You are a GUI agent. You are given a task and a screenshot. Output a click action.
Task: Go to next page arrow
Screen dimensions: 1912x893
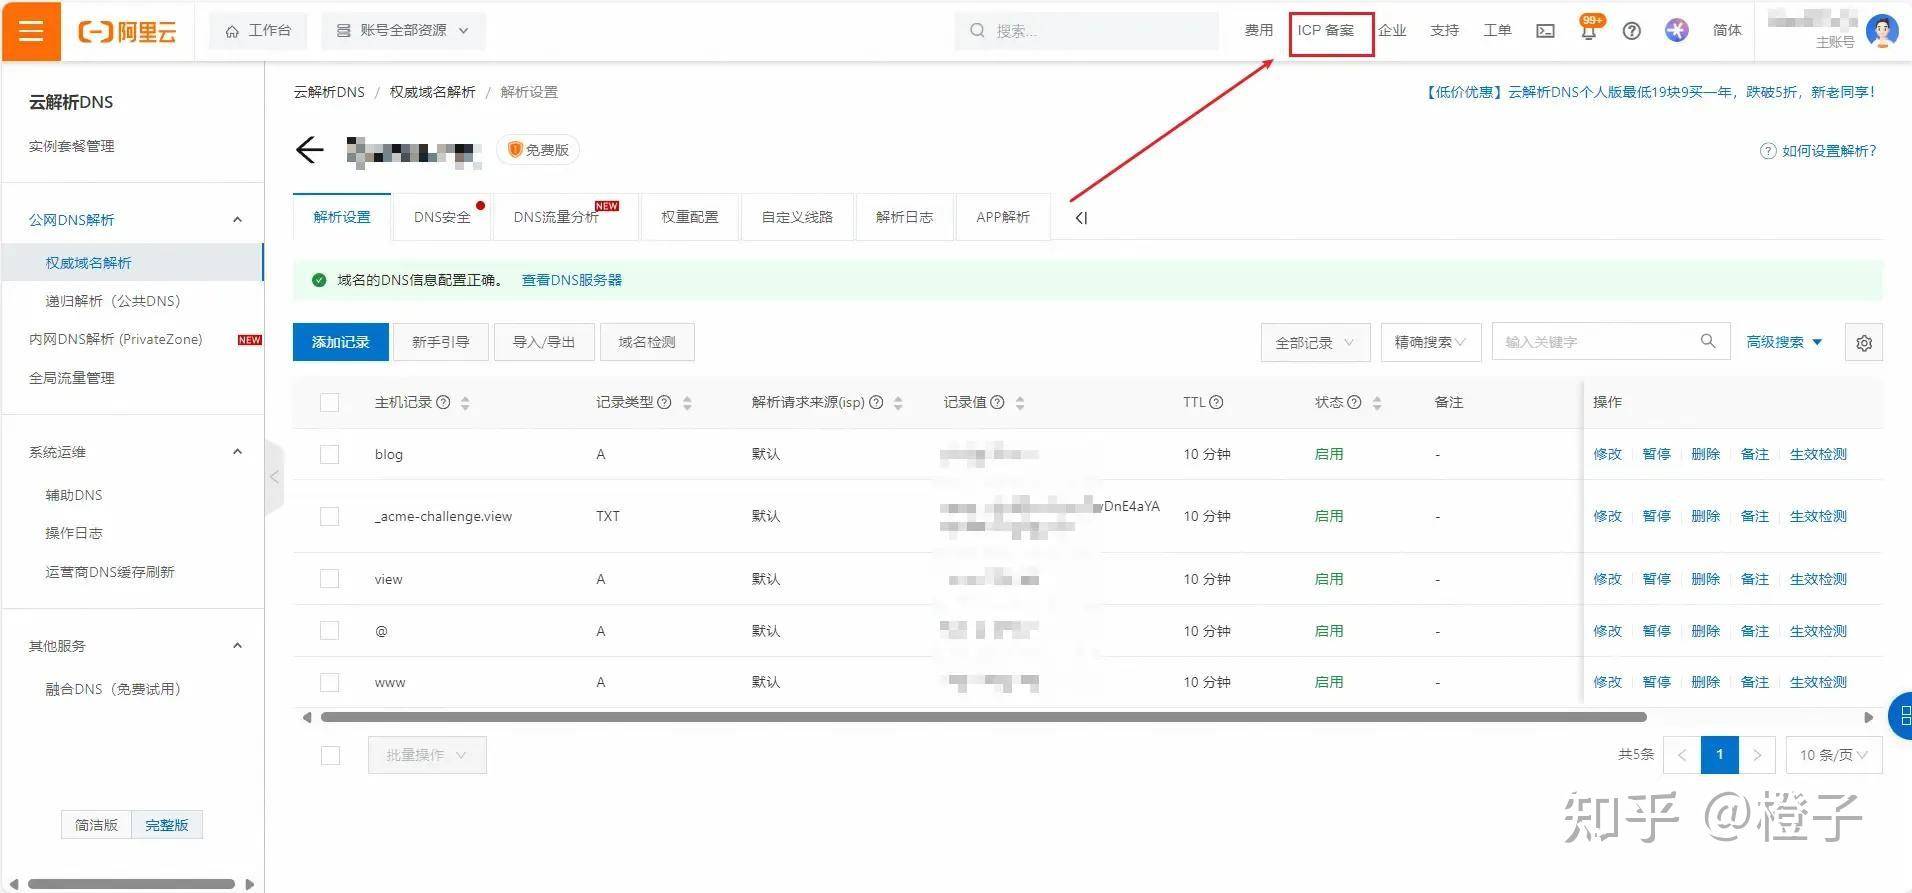(1757, 755)
